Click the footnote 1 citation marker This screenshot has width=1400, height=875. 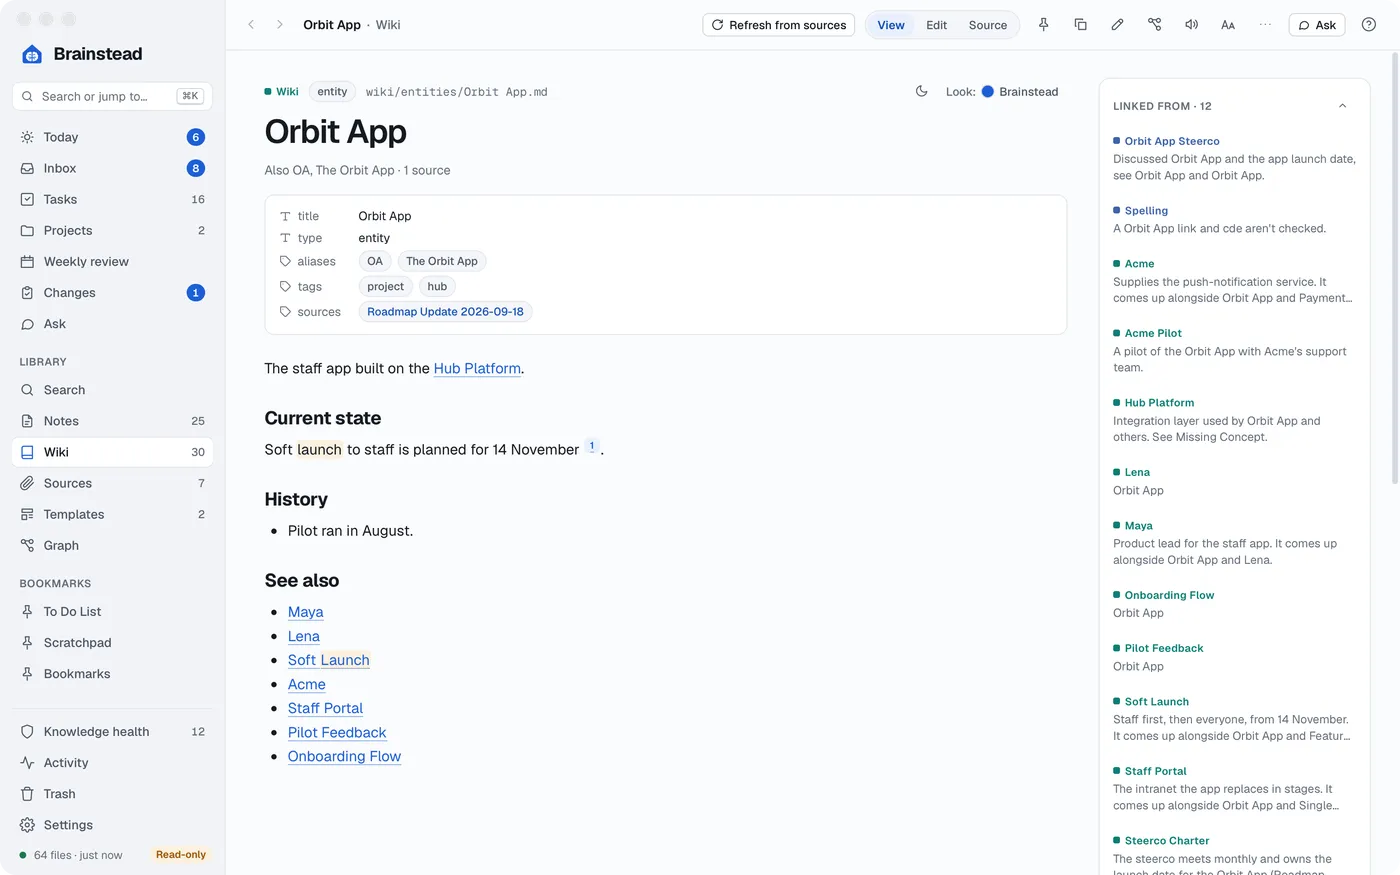pyautogui.click(x=592, y=446)
